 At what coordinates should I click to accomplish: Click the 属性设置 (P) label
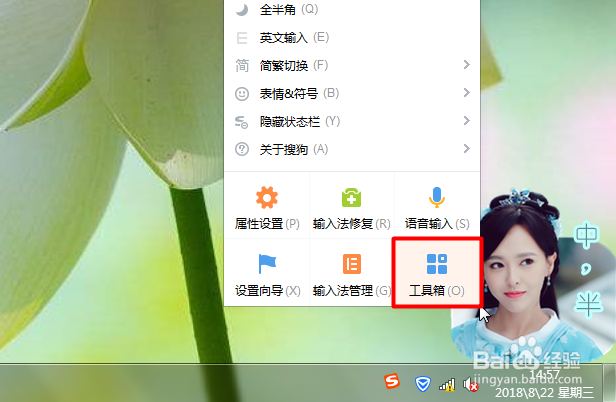point(267,224)
